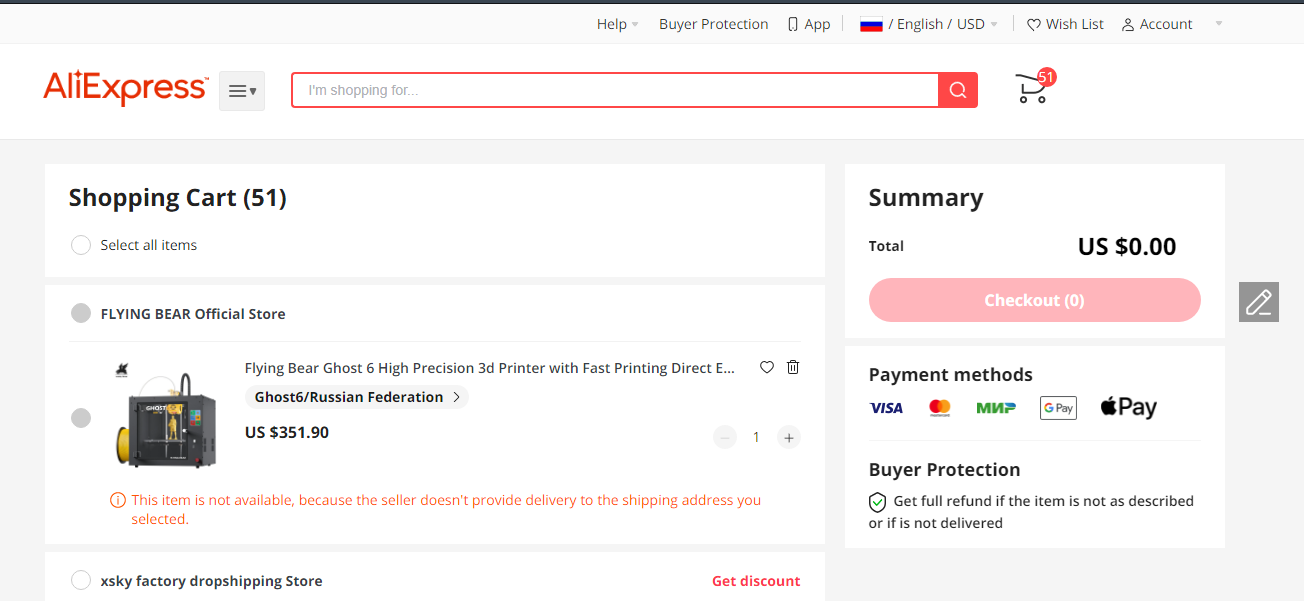Click the Shopping Cart (51) heading

pyautogui.click(x=178, y=198)
